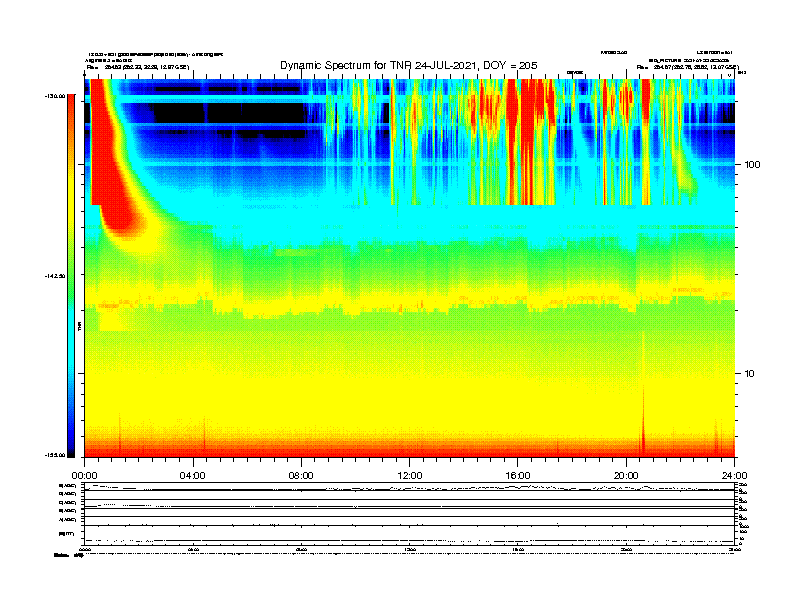Click the green middle of the color scale bar

[71, 275]
